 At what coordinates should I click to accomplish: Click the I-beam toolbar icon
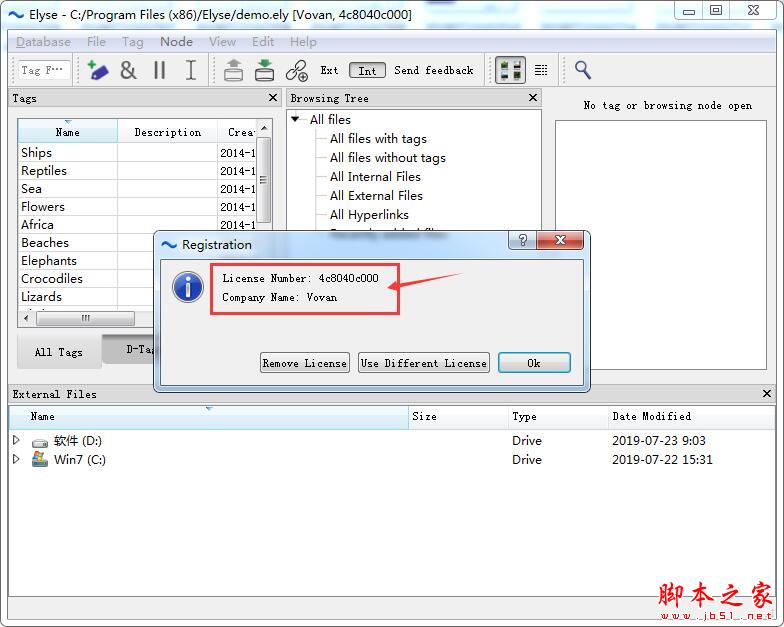(190, 70)
